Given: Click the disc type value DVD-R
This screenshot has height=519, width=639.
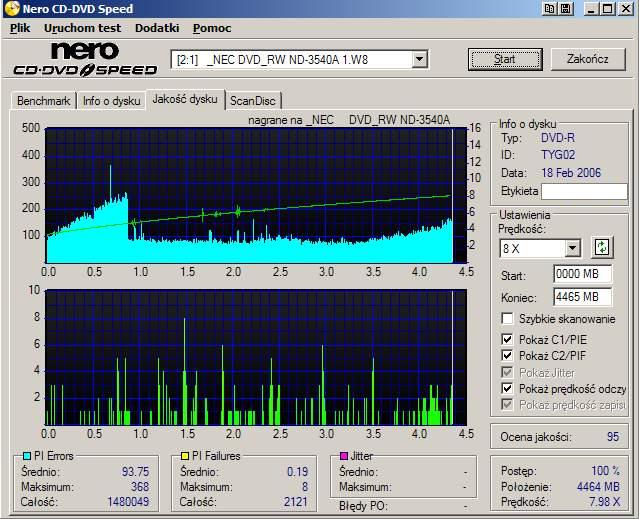Looking at the screenshot, I should pos(557,138).
